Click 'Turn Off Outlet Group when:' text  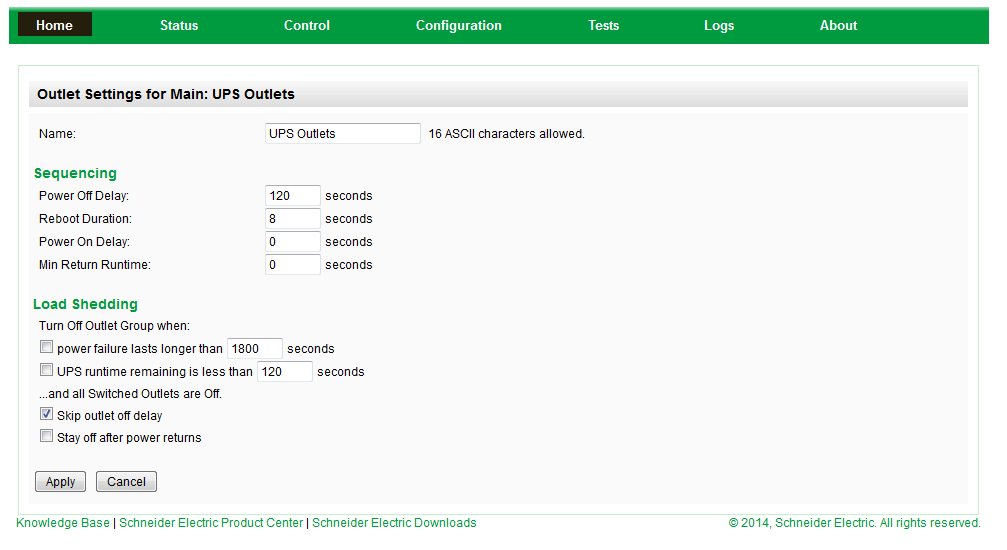pos(114,326)
